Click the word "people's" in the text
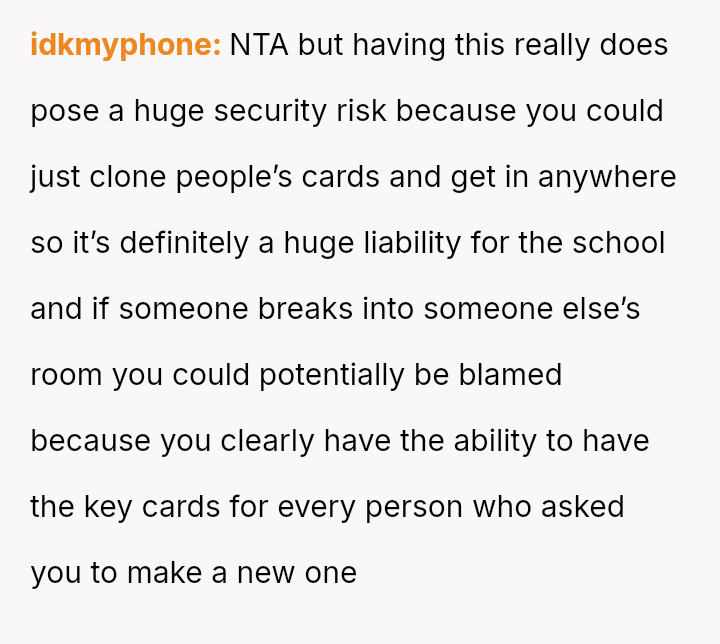 point(237,177)
